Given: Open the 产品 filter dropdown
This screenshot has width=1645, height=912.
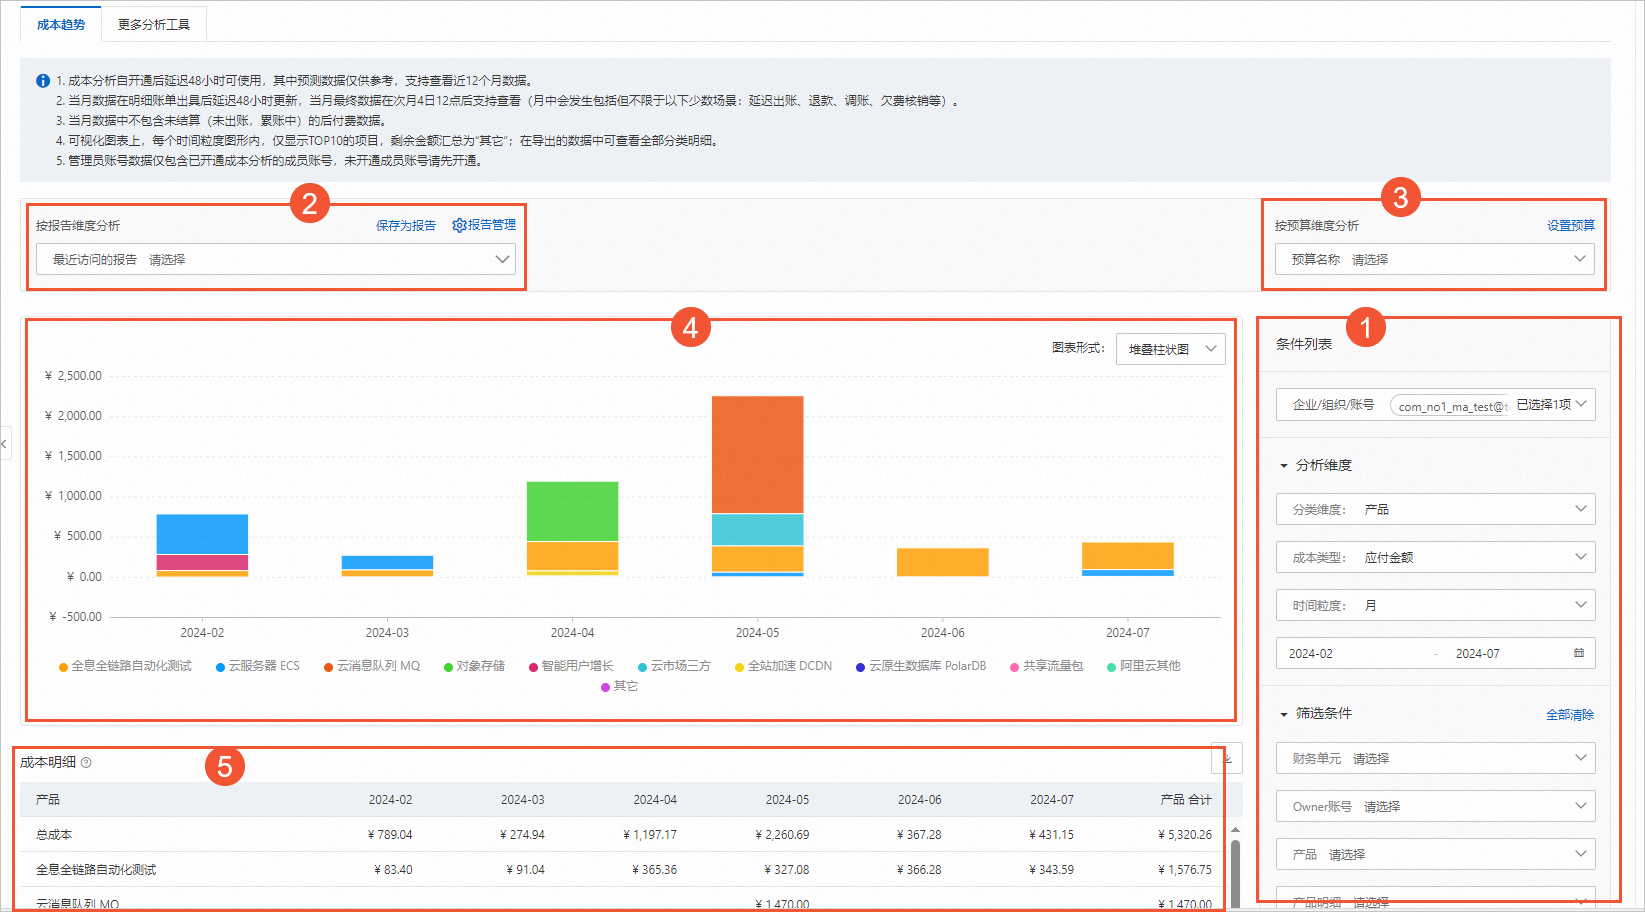Looking at the screenshot, I should pyautogui.click(x=1435, y=854).
